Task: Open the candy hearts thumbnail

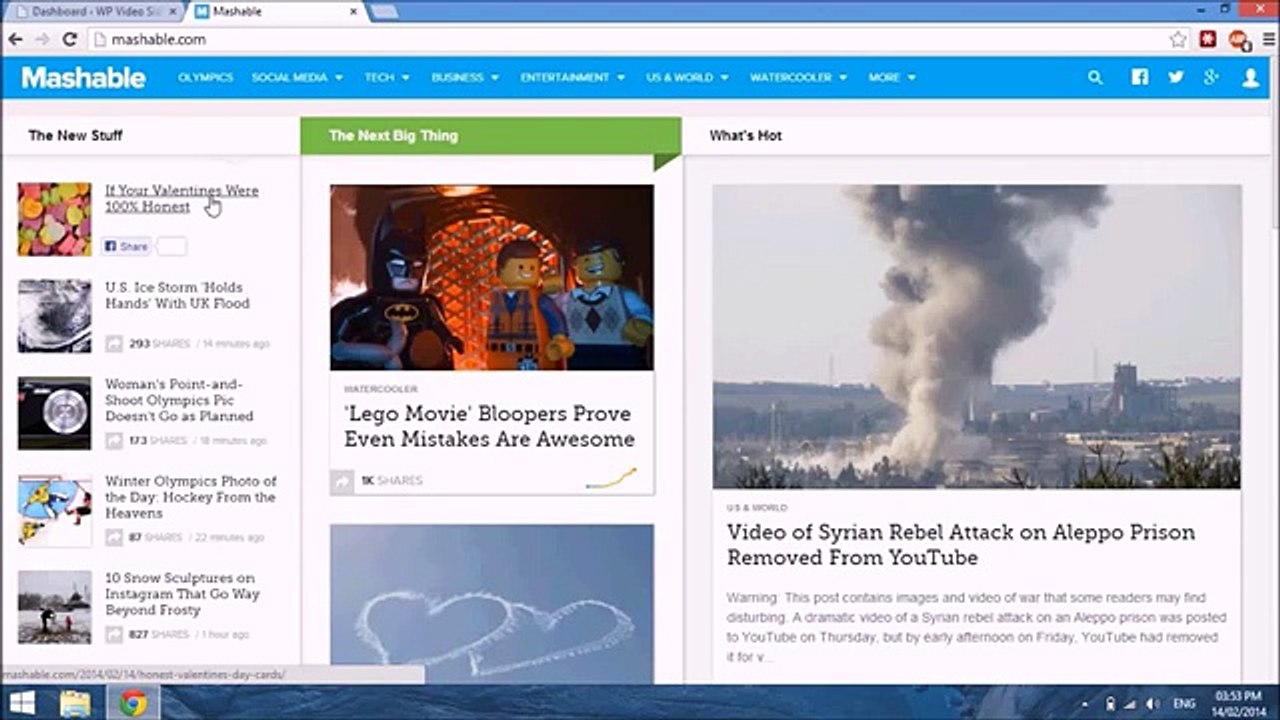Action: click(x=54, y=219)
